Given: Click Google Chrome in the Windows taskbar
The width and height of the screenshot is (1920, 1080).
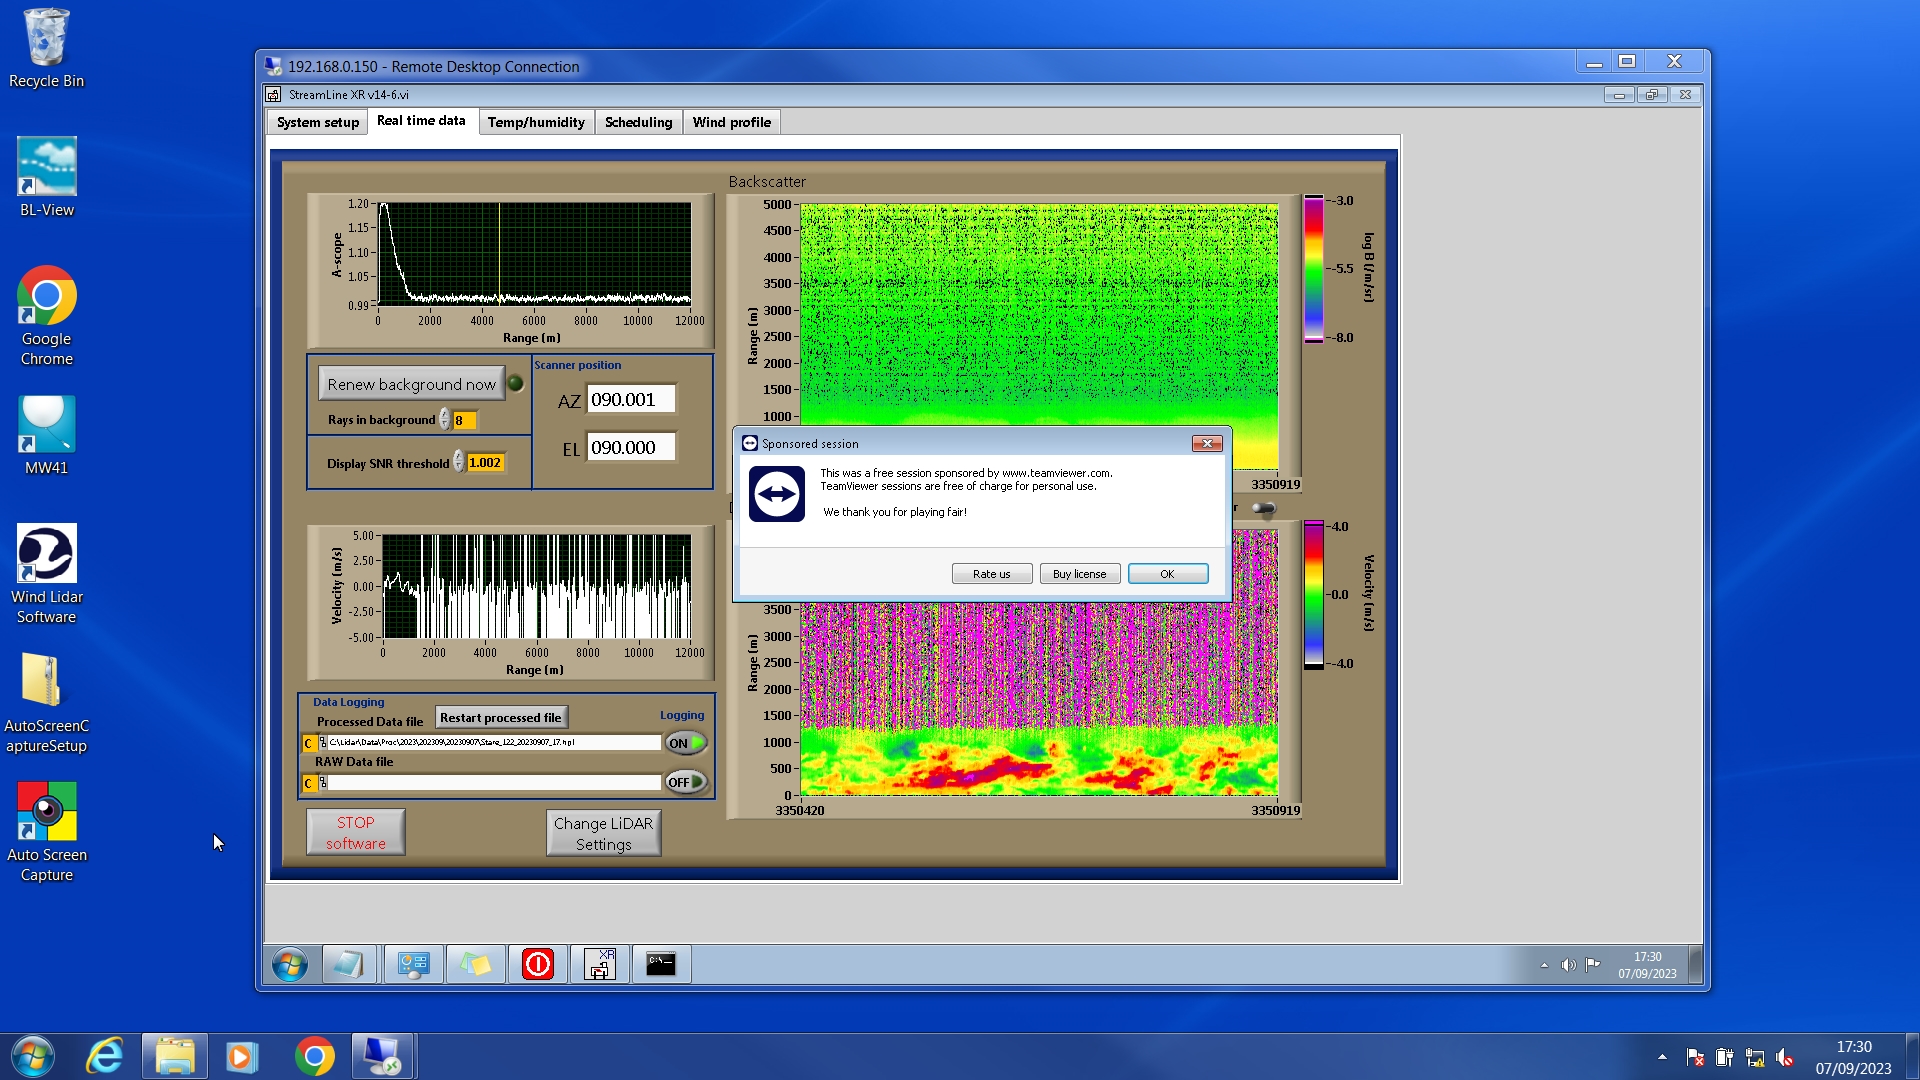Looking at the screenshot, I should pyautogui.click(x=314, y=1056).
